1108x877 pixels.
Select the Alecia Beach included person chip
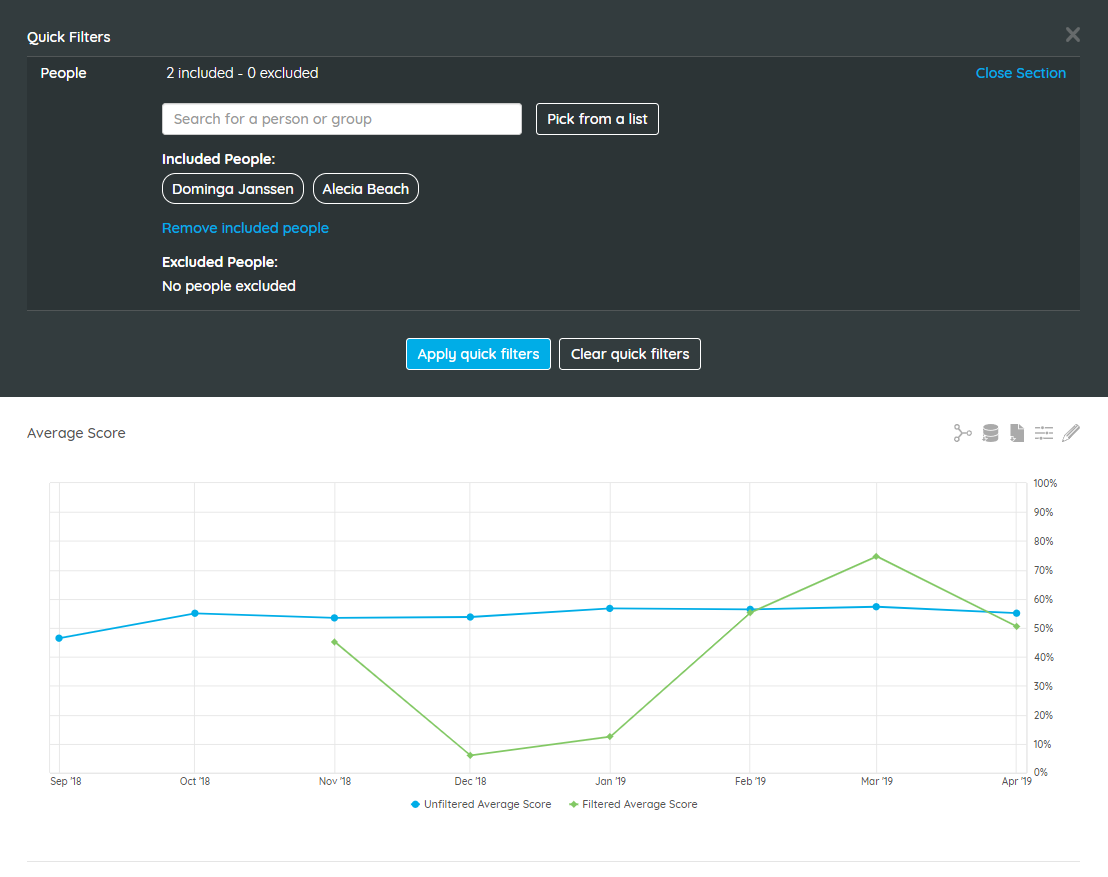[x=365, y=189]
